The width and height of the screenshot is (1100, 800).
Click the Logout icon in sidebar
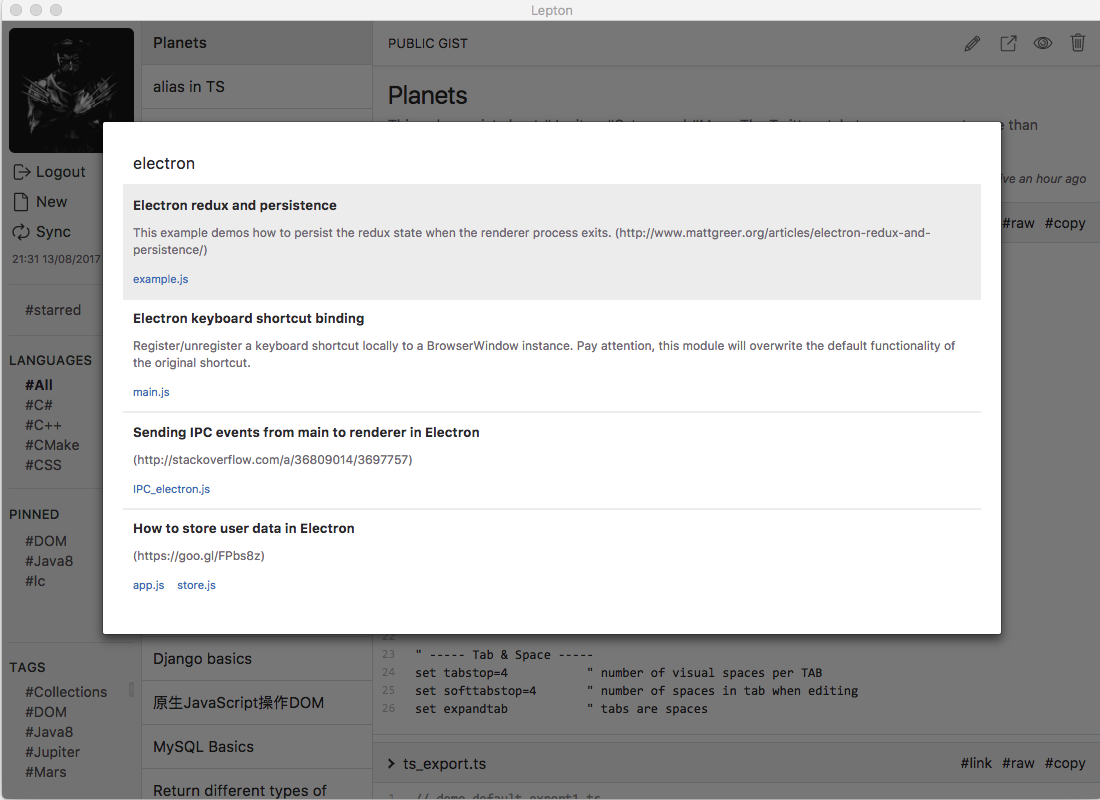click(21, 172)
